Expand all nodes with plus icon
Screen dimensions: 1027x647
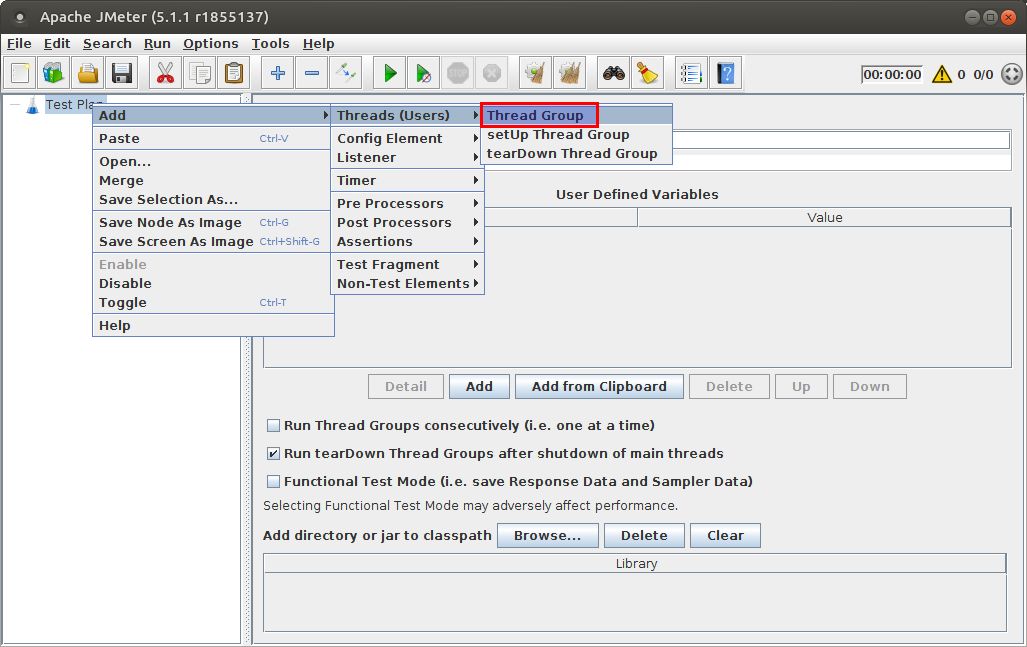click(278, 73)
